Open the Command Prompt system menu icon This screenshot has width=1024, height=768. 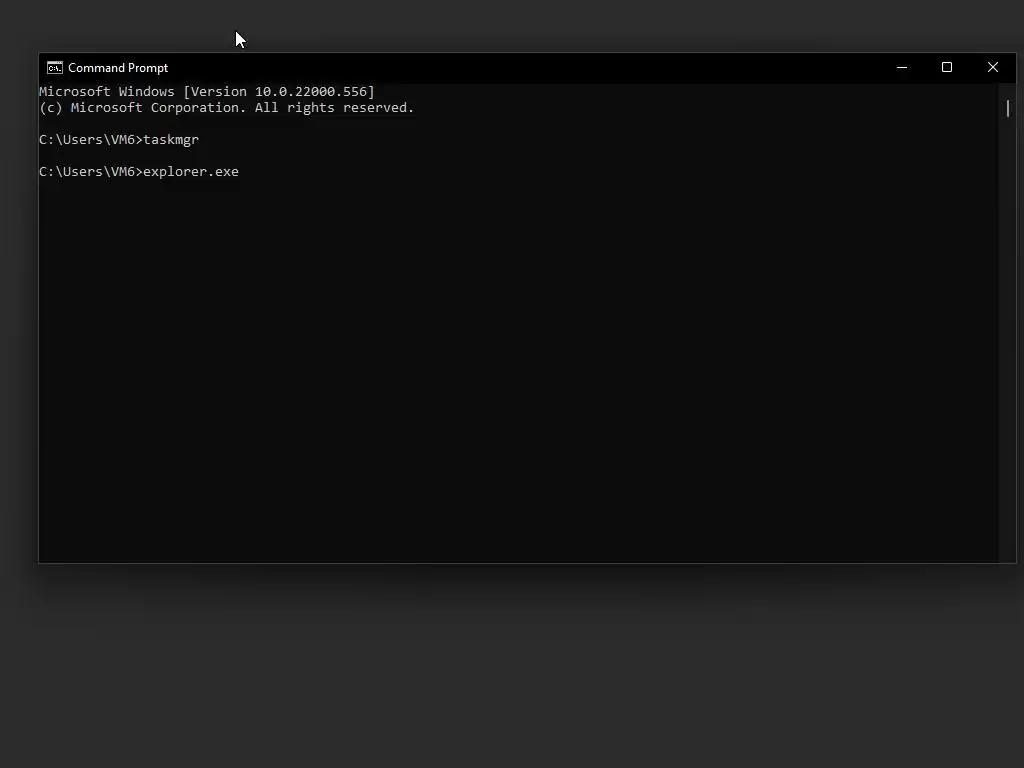click(x=55, y=68)
